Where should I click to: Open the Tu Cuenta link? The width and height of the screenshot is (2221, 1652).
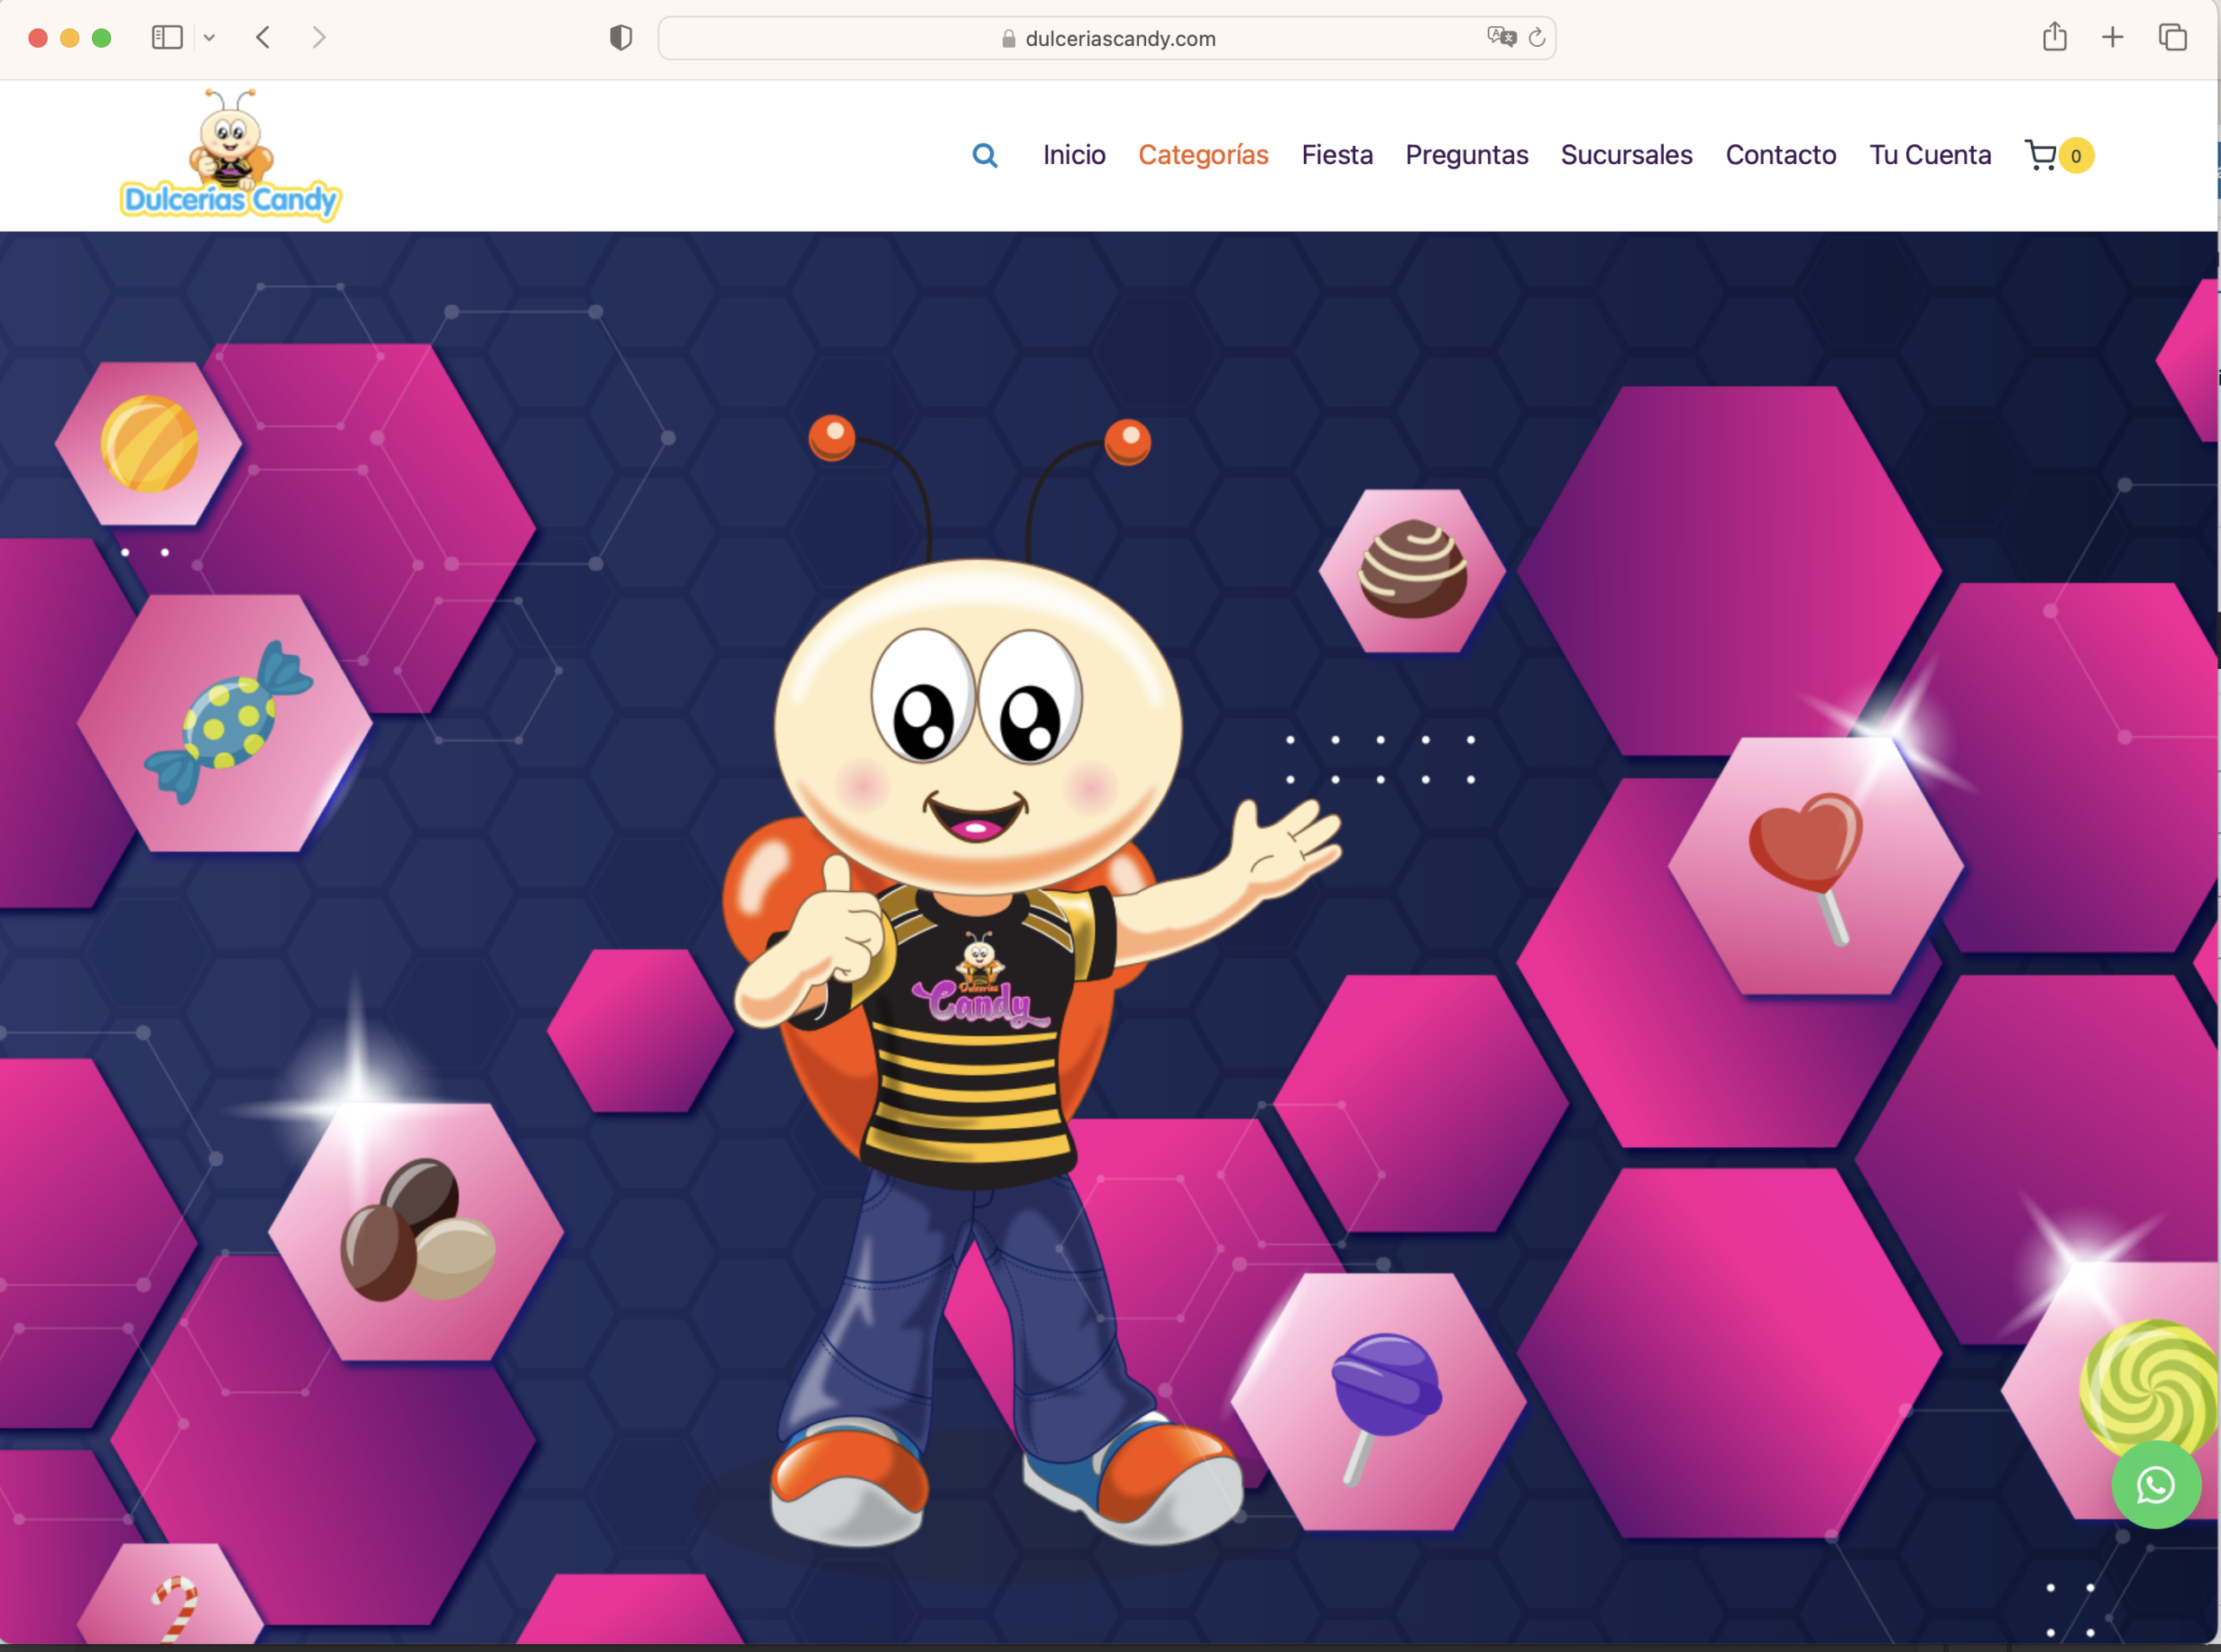click(1929, 155)
